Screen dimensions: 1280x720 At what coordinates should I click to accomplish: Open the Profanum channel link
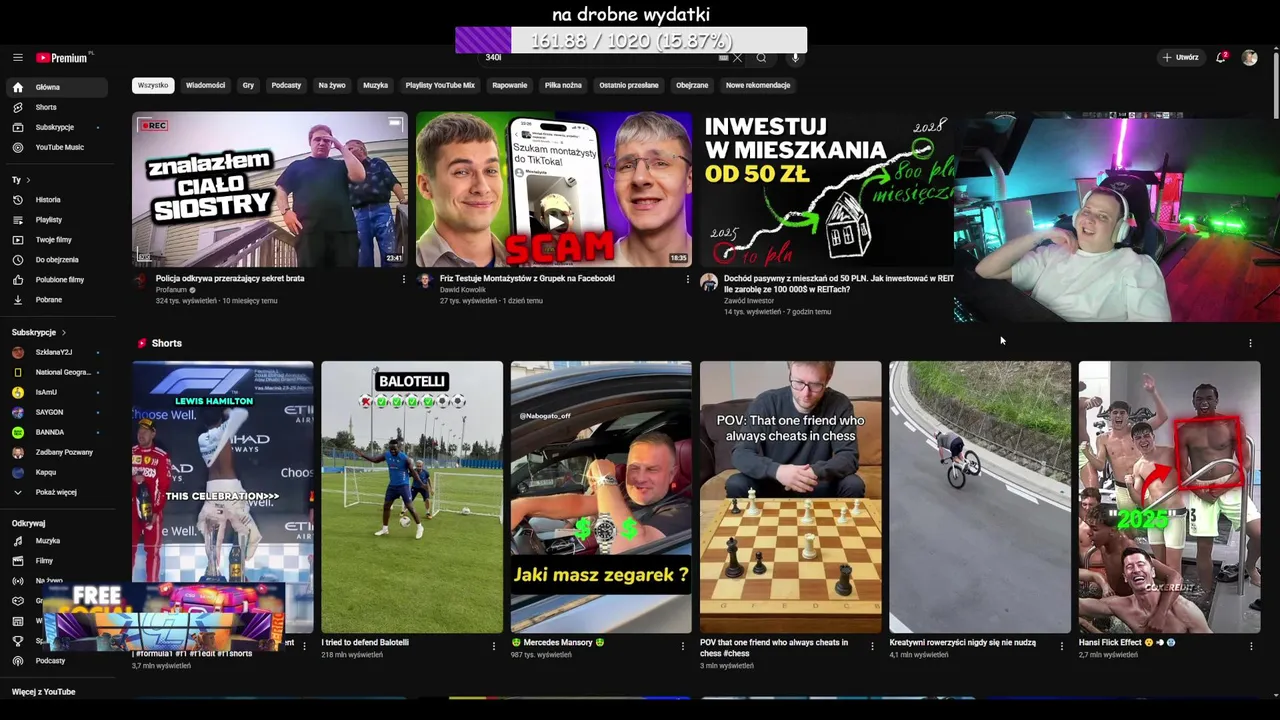coord(171,290)
